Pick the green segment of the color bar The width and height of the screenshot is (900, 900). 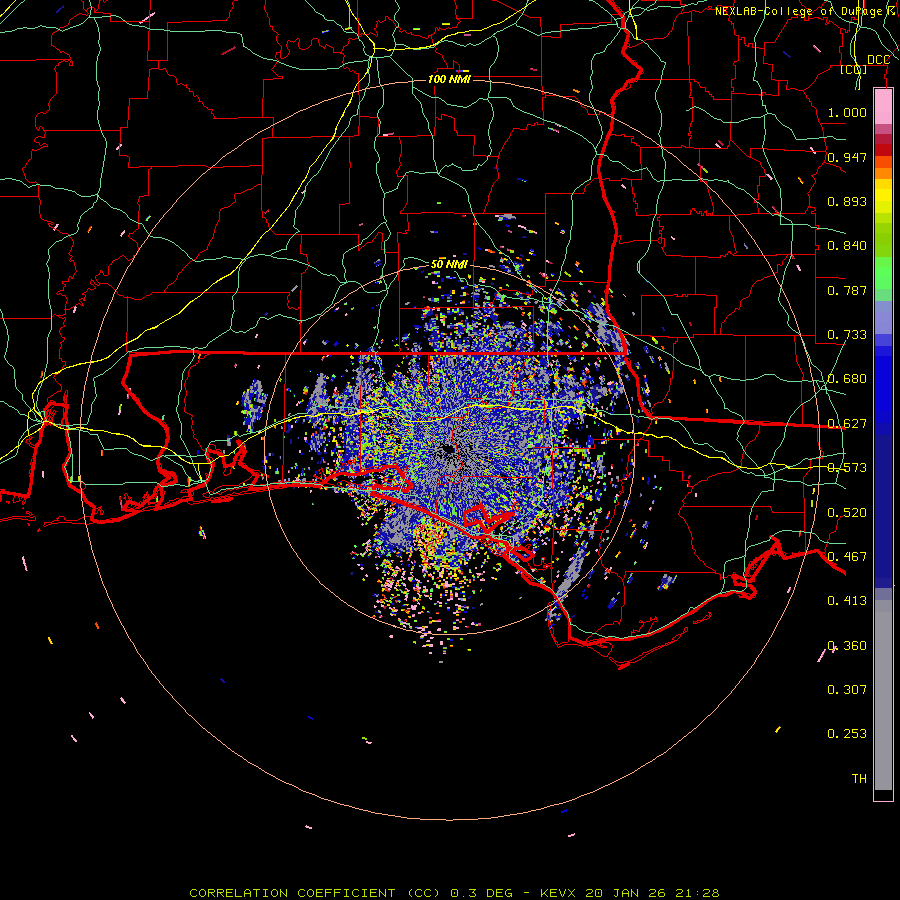883,274
